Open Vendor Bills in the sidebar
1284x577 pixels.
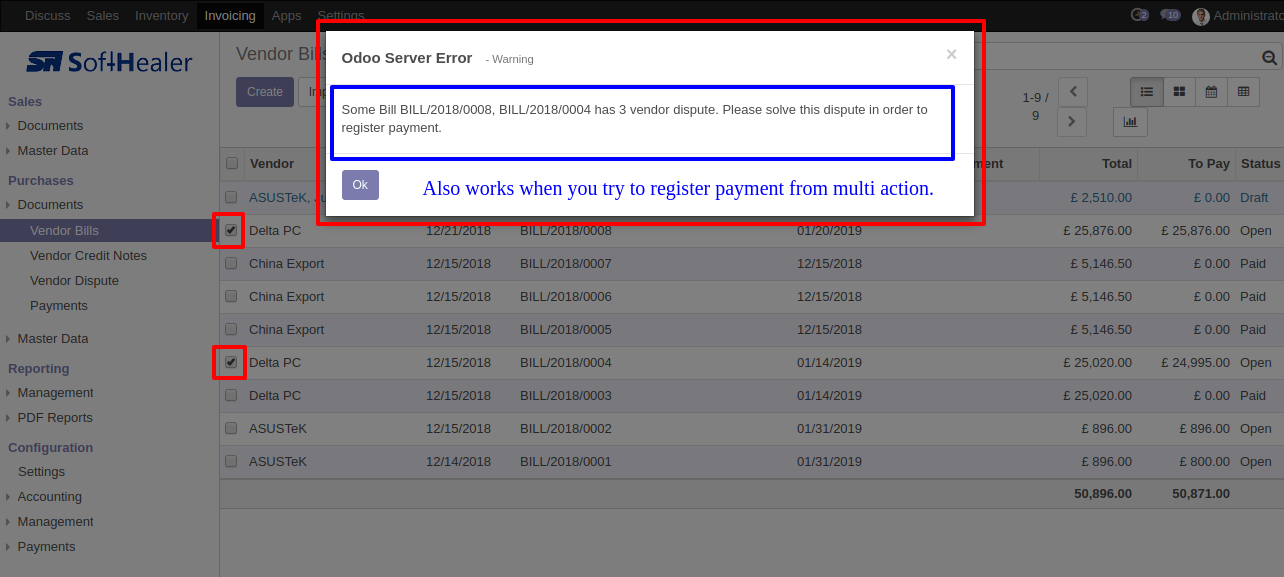tap(64, 231)
